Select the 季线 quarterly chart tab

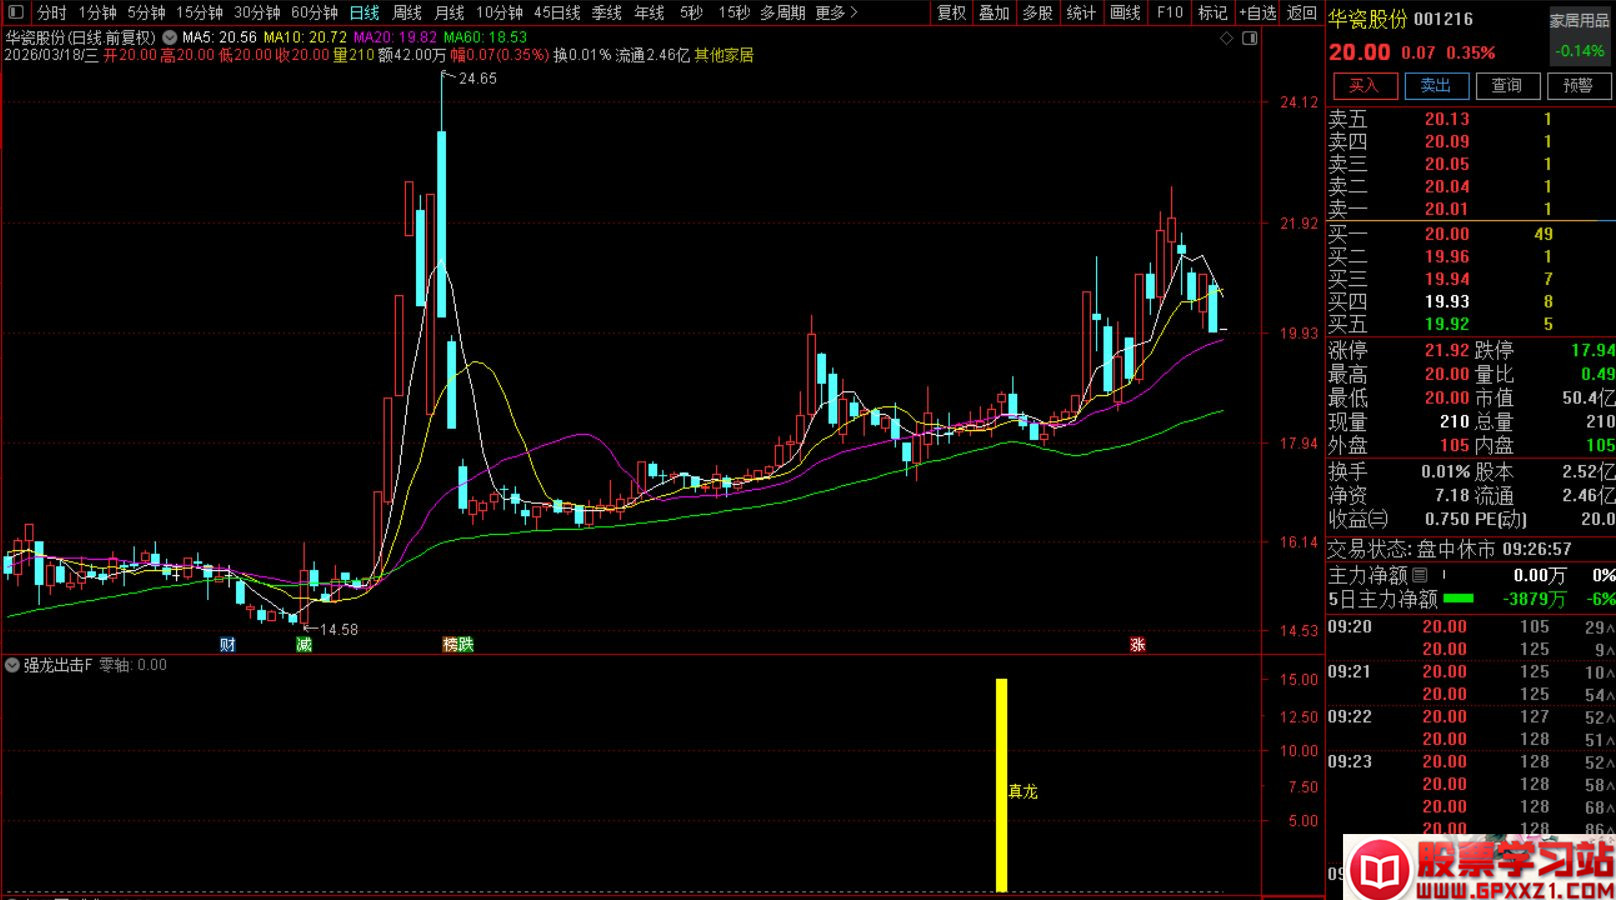click(607, 12)
